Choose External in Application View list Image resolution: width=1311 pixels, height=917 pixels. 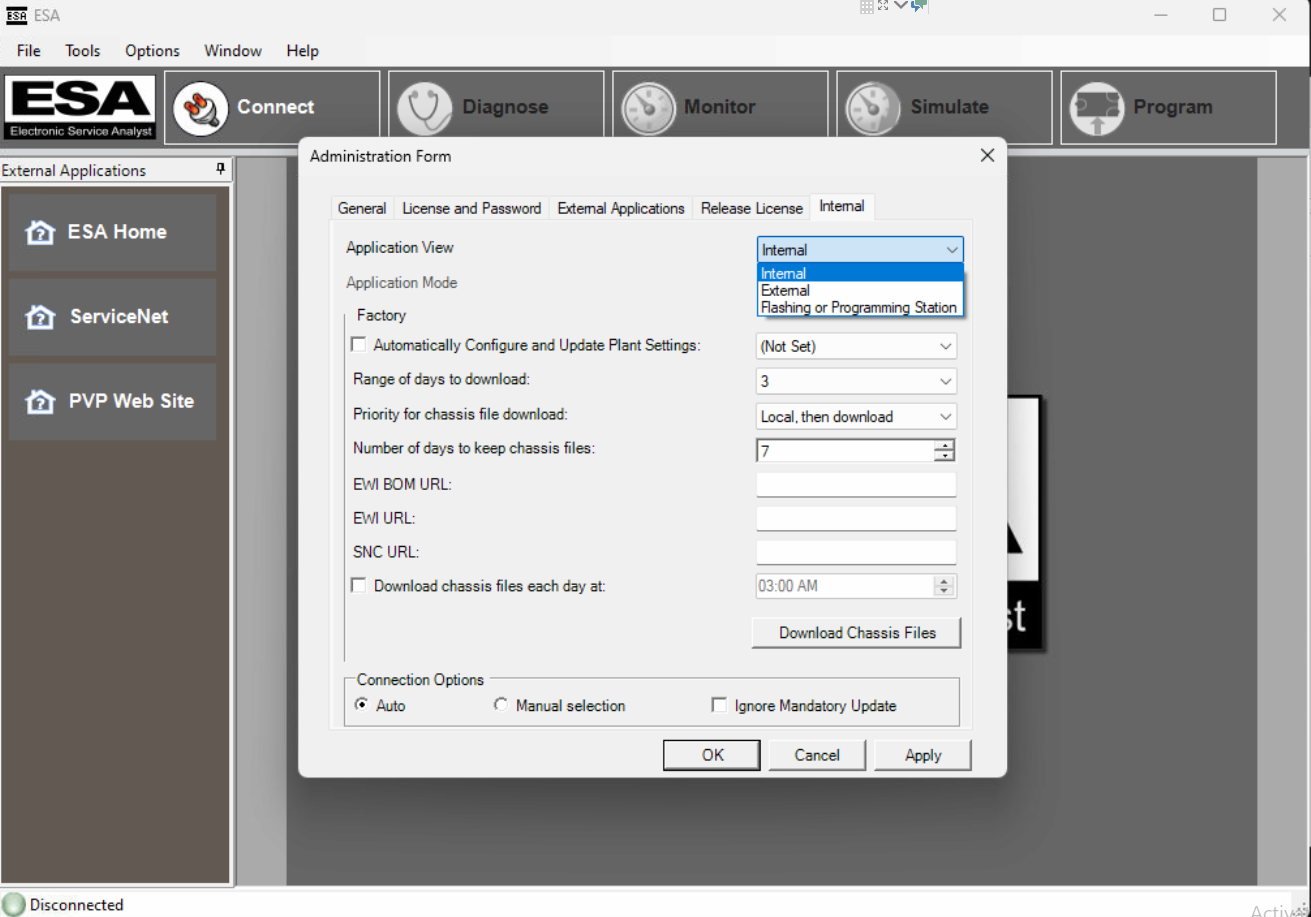pyautogui.click(x=786, y=290)
